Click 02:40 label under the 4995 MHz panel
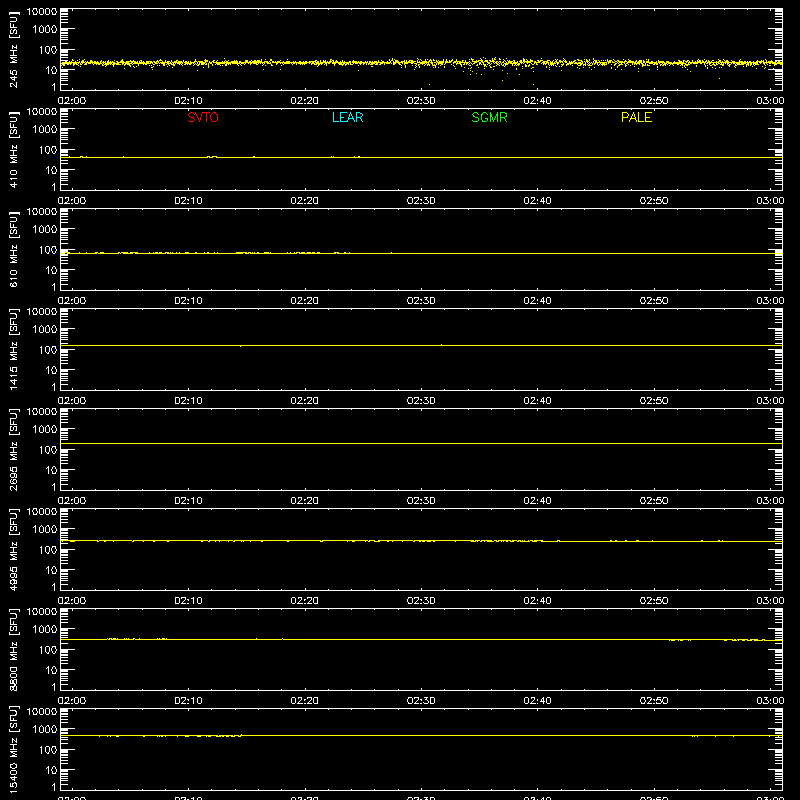The height and width of the screenshot is (800, 800). pos(537,601)
